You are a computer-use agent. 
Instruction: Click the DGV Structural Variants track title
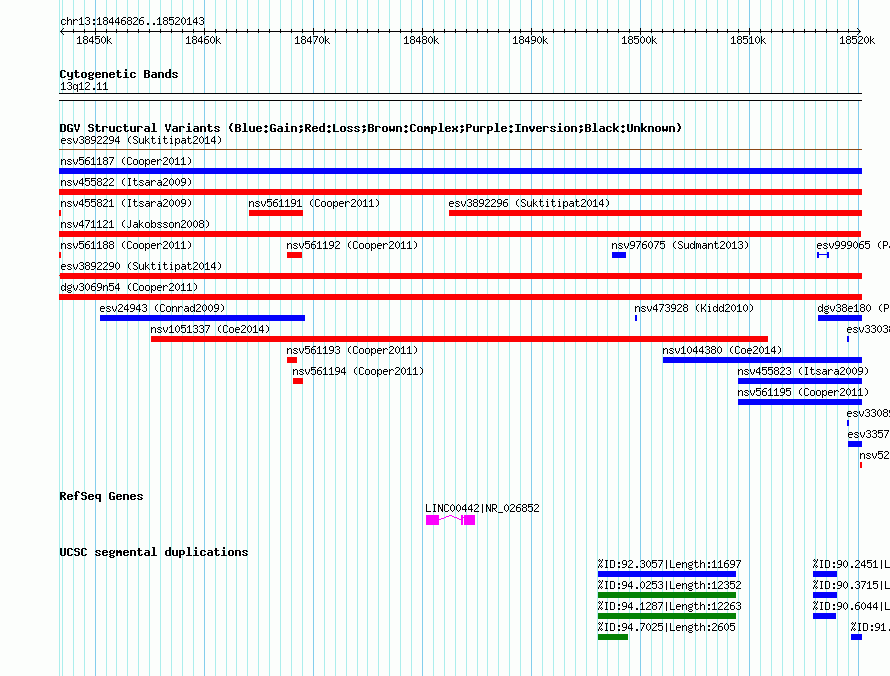[x=371, y=128]
